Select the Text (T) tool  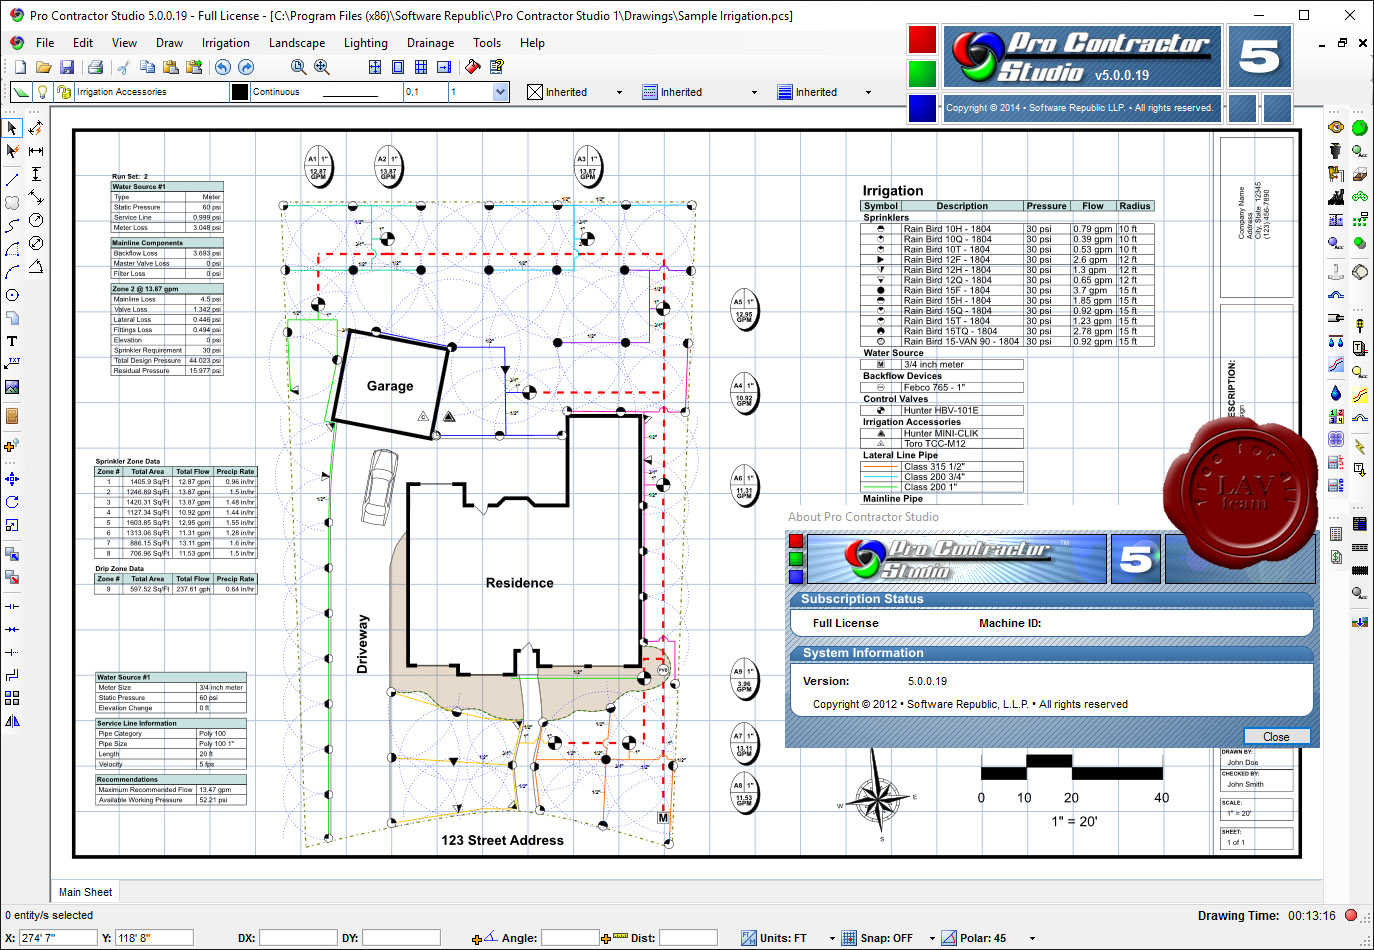coord(12,341)
